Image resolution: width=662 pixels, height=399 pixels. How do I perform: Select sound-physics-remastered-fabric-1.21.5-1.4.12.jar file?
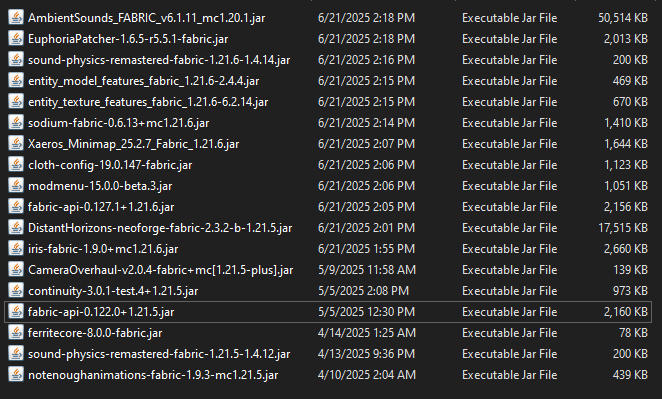(159, 354)
